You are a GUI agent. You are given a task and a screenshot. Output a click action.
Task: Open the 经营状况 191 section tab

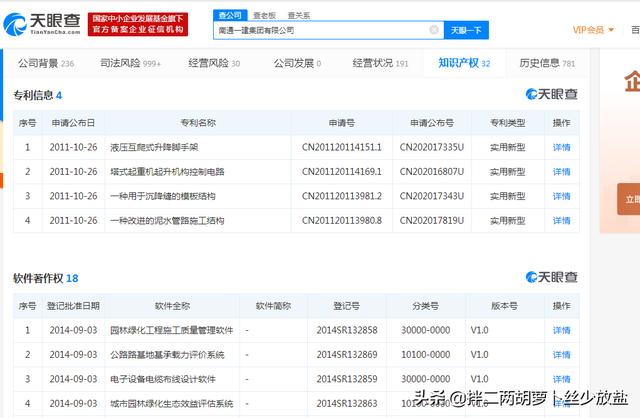(x=380, y=63)
